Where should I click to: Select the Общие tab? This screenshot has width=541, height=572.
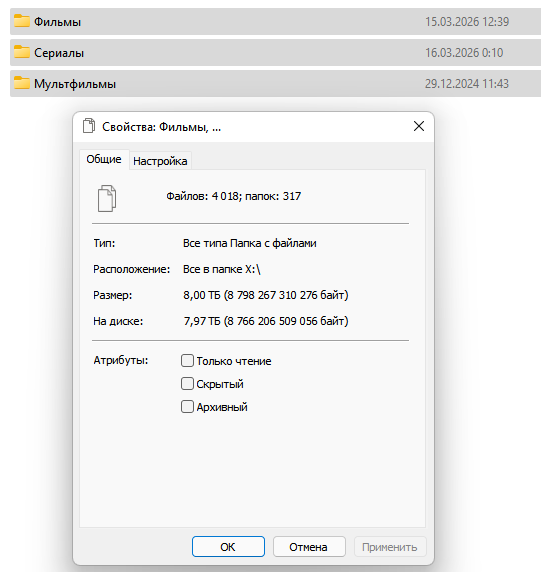pyautogui.click(x=104, y=159)
